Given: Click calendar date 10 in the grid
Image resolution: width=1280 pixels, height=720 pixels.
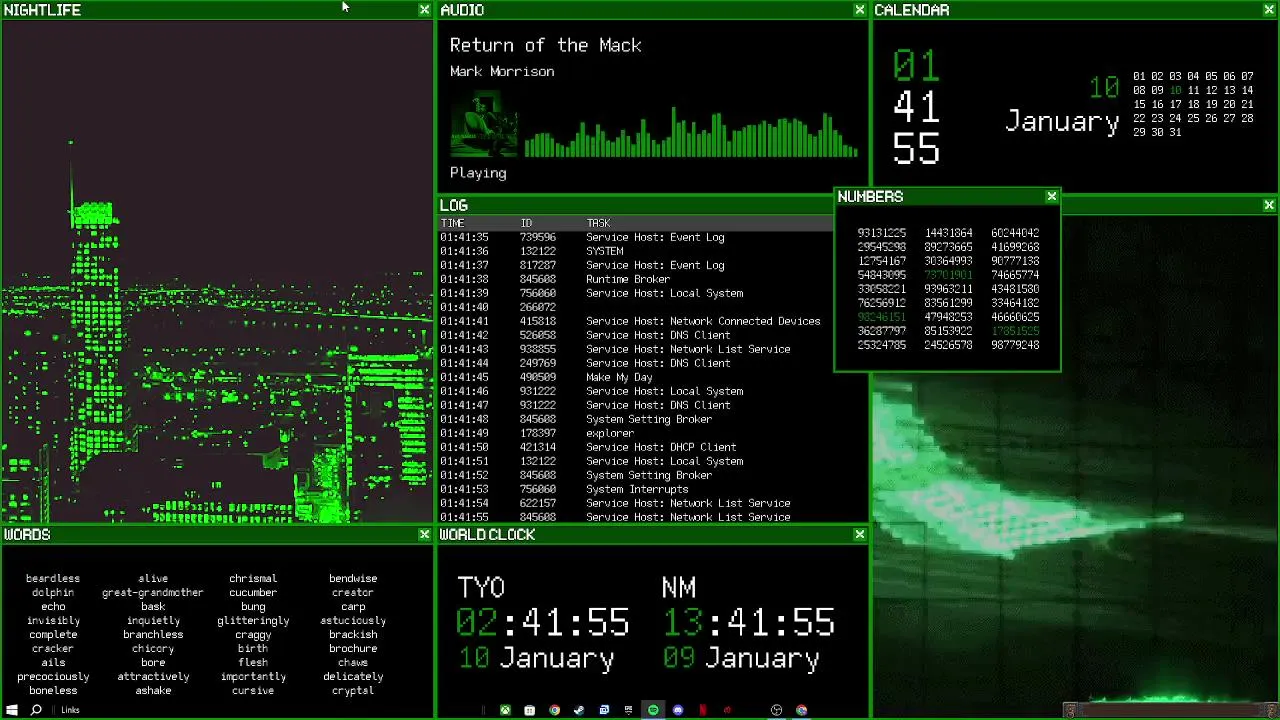Looking at the screenshot, I should point(1175,90).
